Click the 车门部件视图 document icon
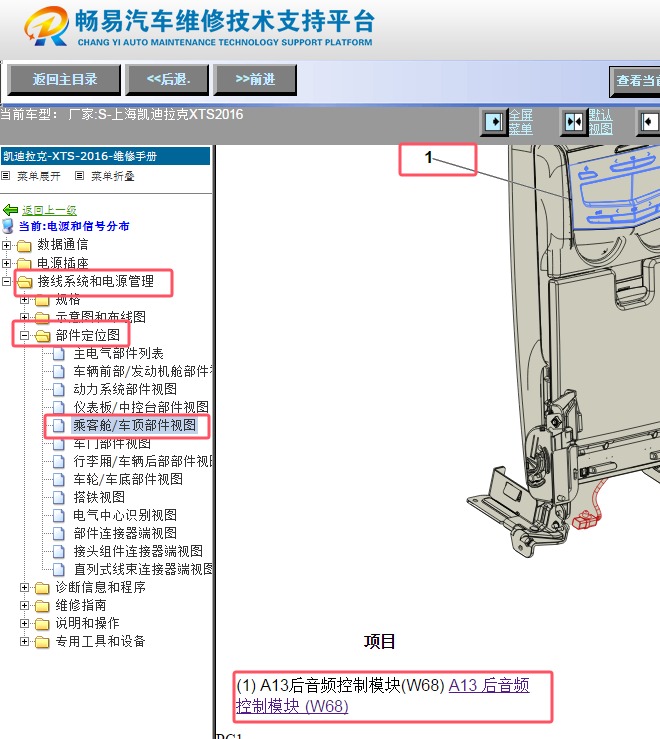This screenshot has height=739, width=660. pyautogui.click(x=59, y=443)
